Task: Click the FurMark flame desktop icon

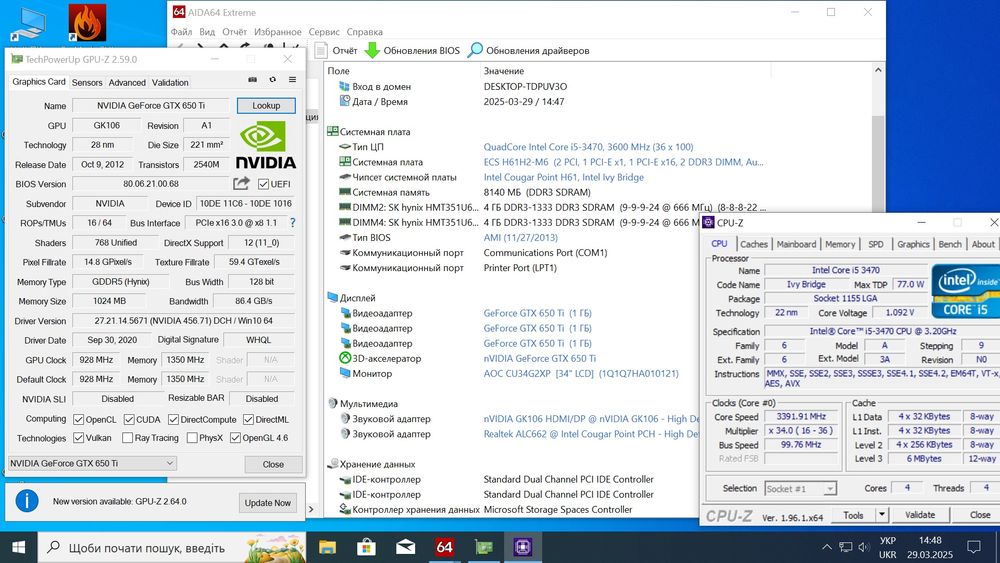Action: tap(87, 22)
